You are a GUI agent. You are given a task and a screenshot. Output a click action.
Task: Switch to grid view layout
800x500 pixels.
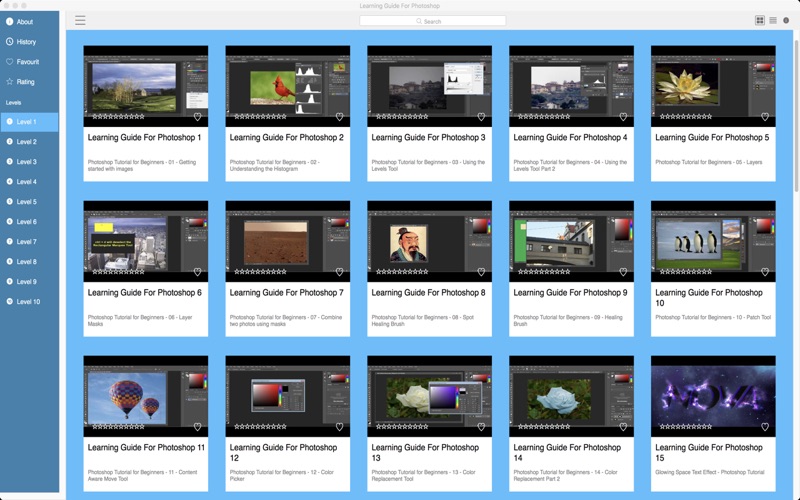tap(760, 20)
